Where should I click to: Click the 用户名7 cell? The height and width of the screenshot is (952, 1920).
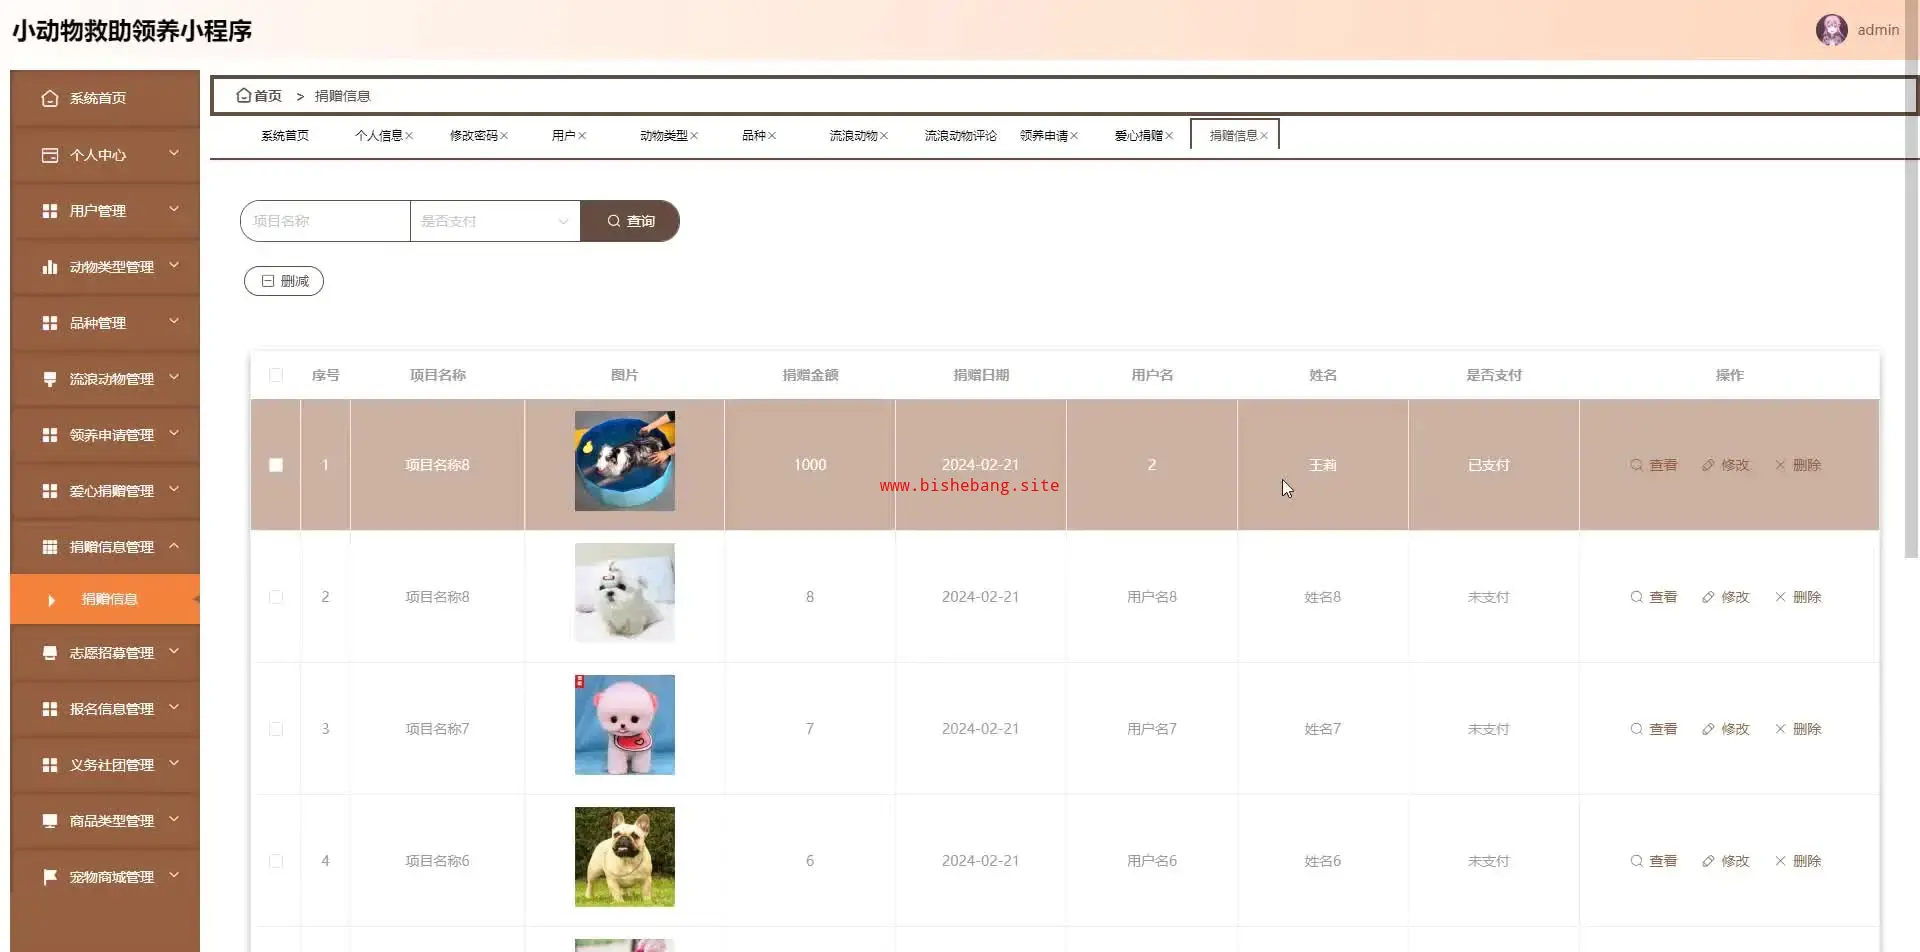point(1152,729)
